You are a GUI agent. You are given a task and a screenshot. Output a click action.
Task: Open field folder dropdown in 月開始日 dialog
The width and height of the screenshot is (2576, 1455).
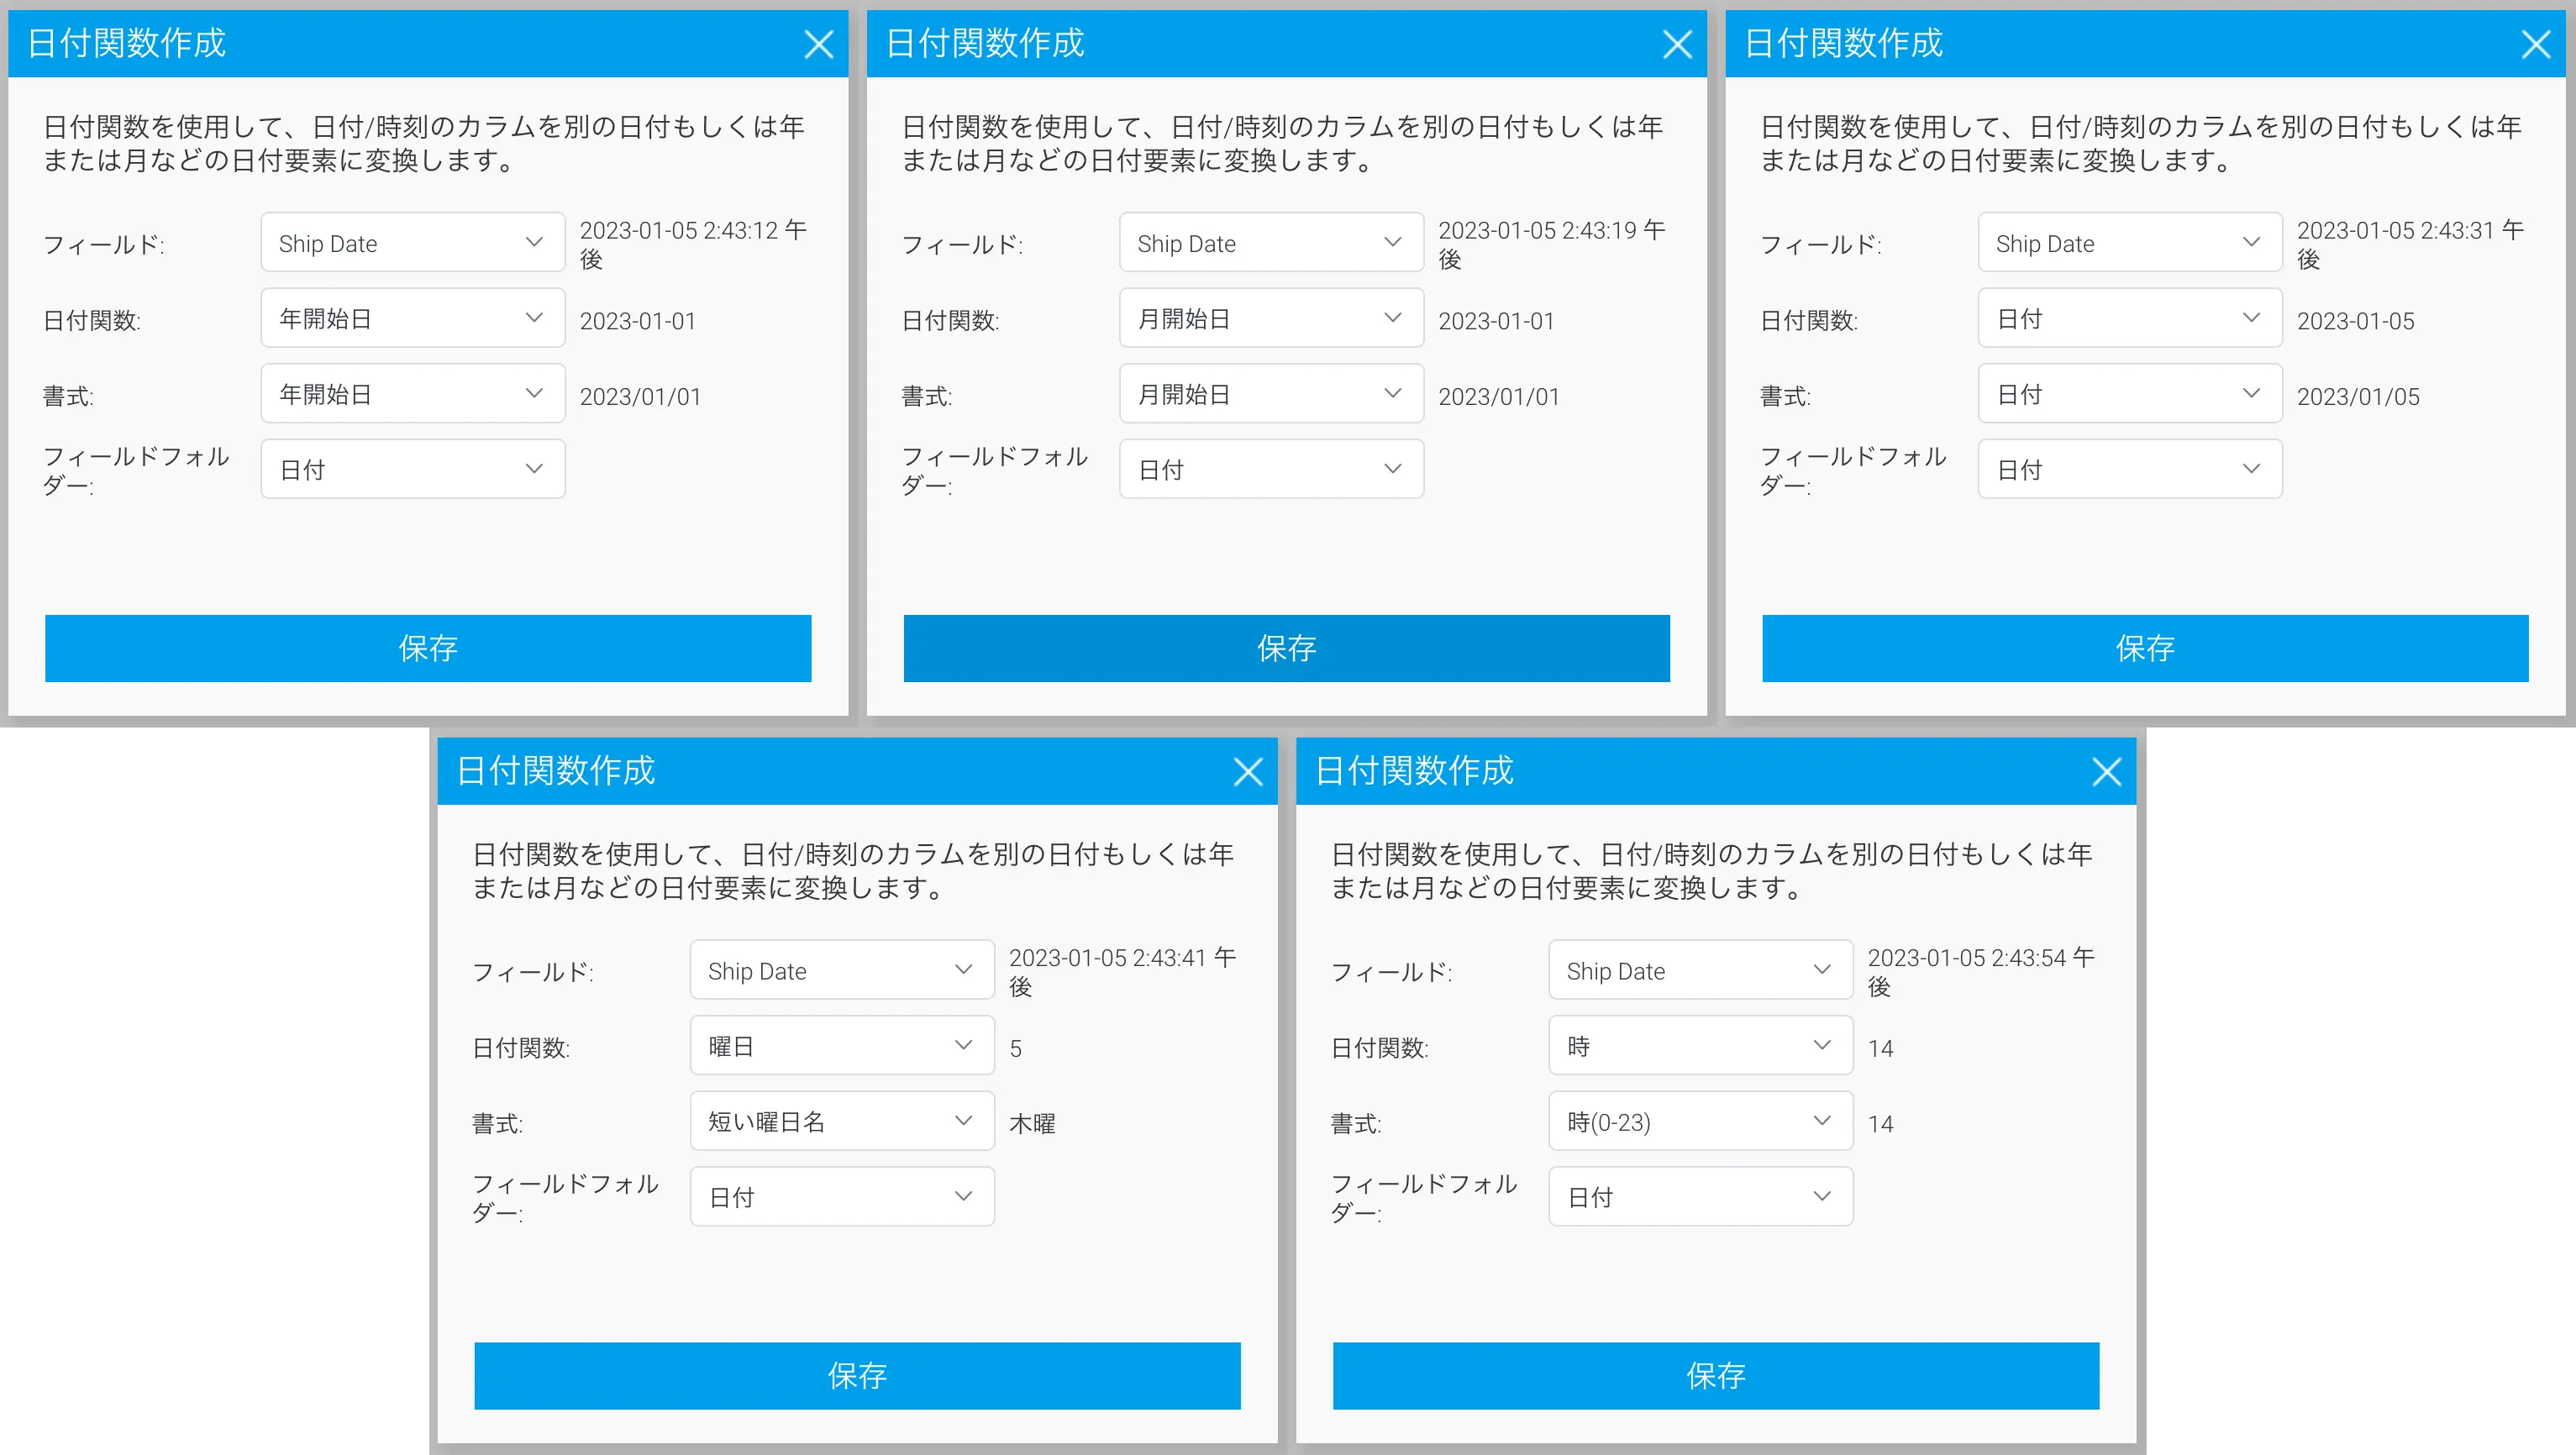pos(1271,469)
